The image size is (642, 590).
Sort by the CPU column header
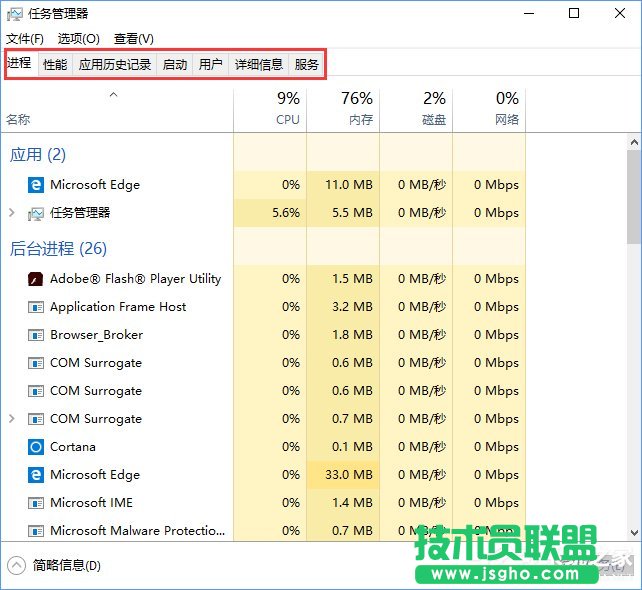click(270, 110)
